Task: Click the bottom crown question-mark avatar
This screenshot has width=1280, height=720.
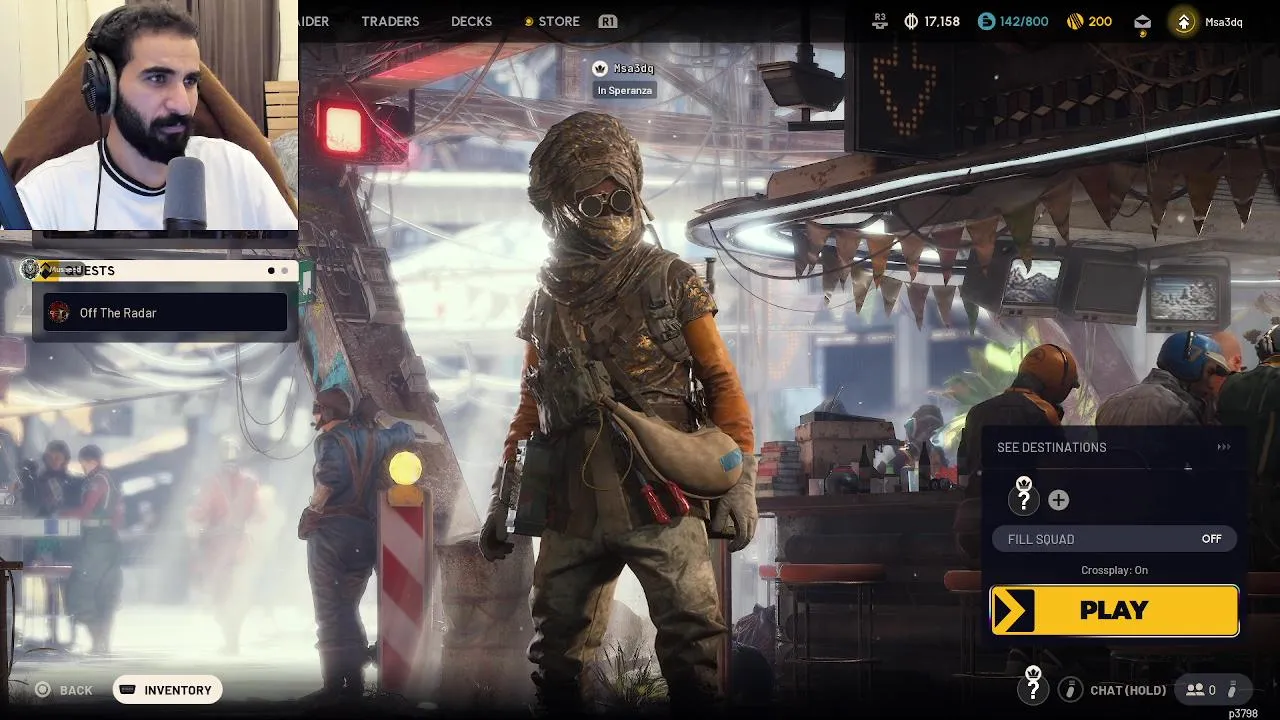Action: tap(1033, 687)
